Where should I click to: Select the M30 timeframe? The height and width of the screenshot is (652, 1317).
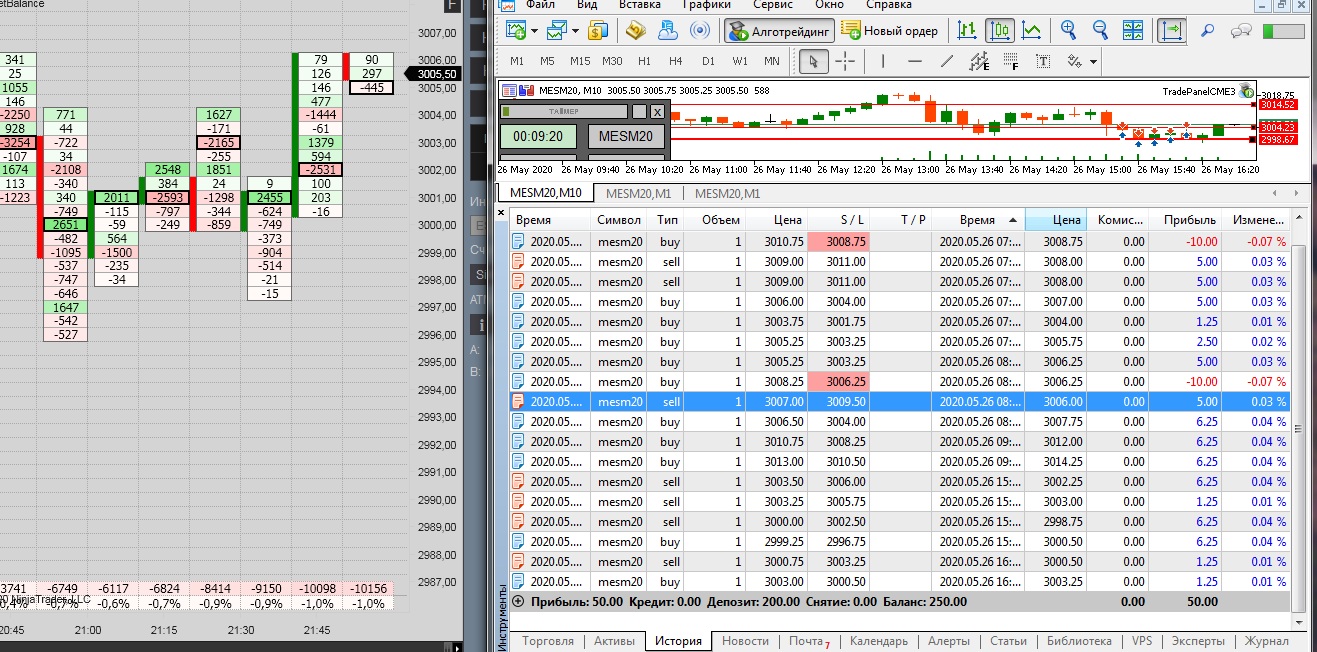(x=612, y=61)
